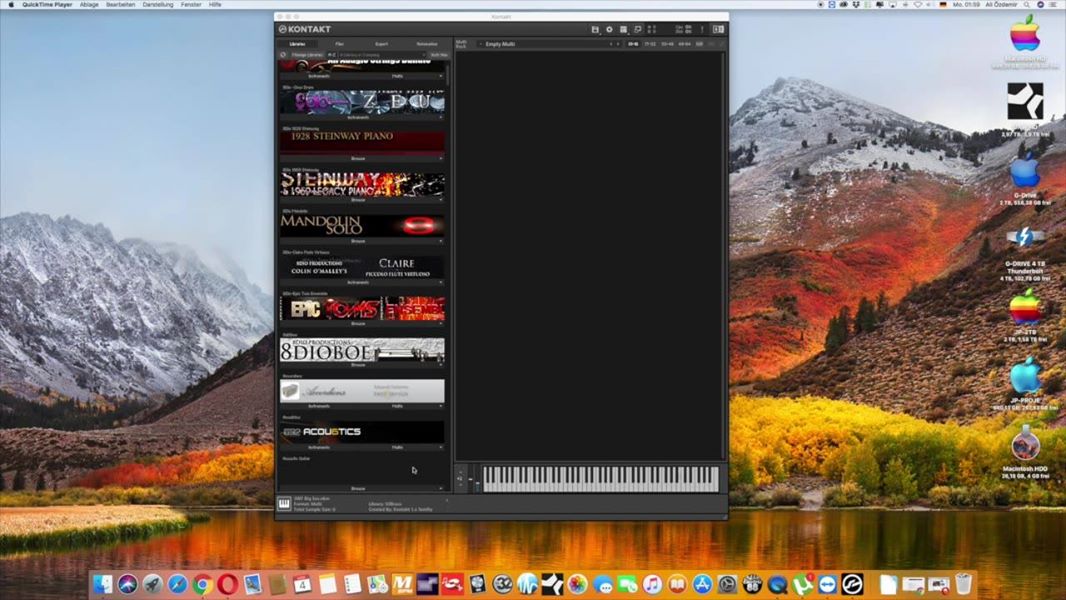Select rack page 33-48
Image resolution: width=1066 pixels, height=600 pixels.
pos(667,43)
